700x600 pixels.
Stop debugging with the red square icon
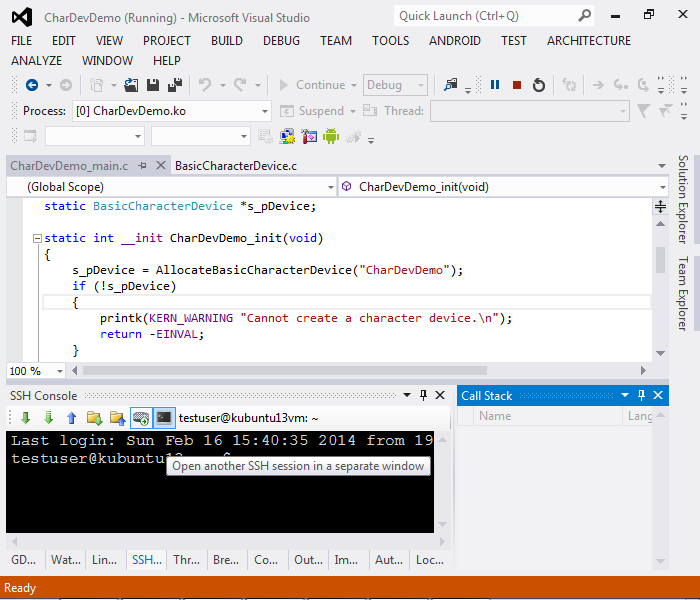pyautogui.click(x=517, y=85)
